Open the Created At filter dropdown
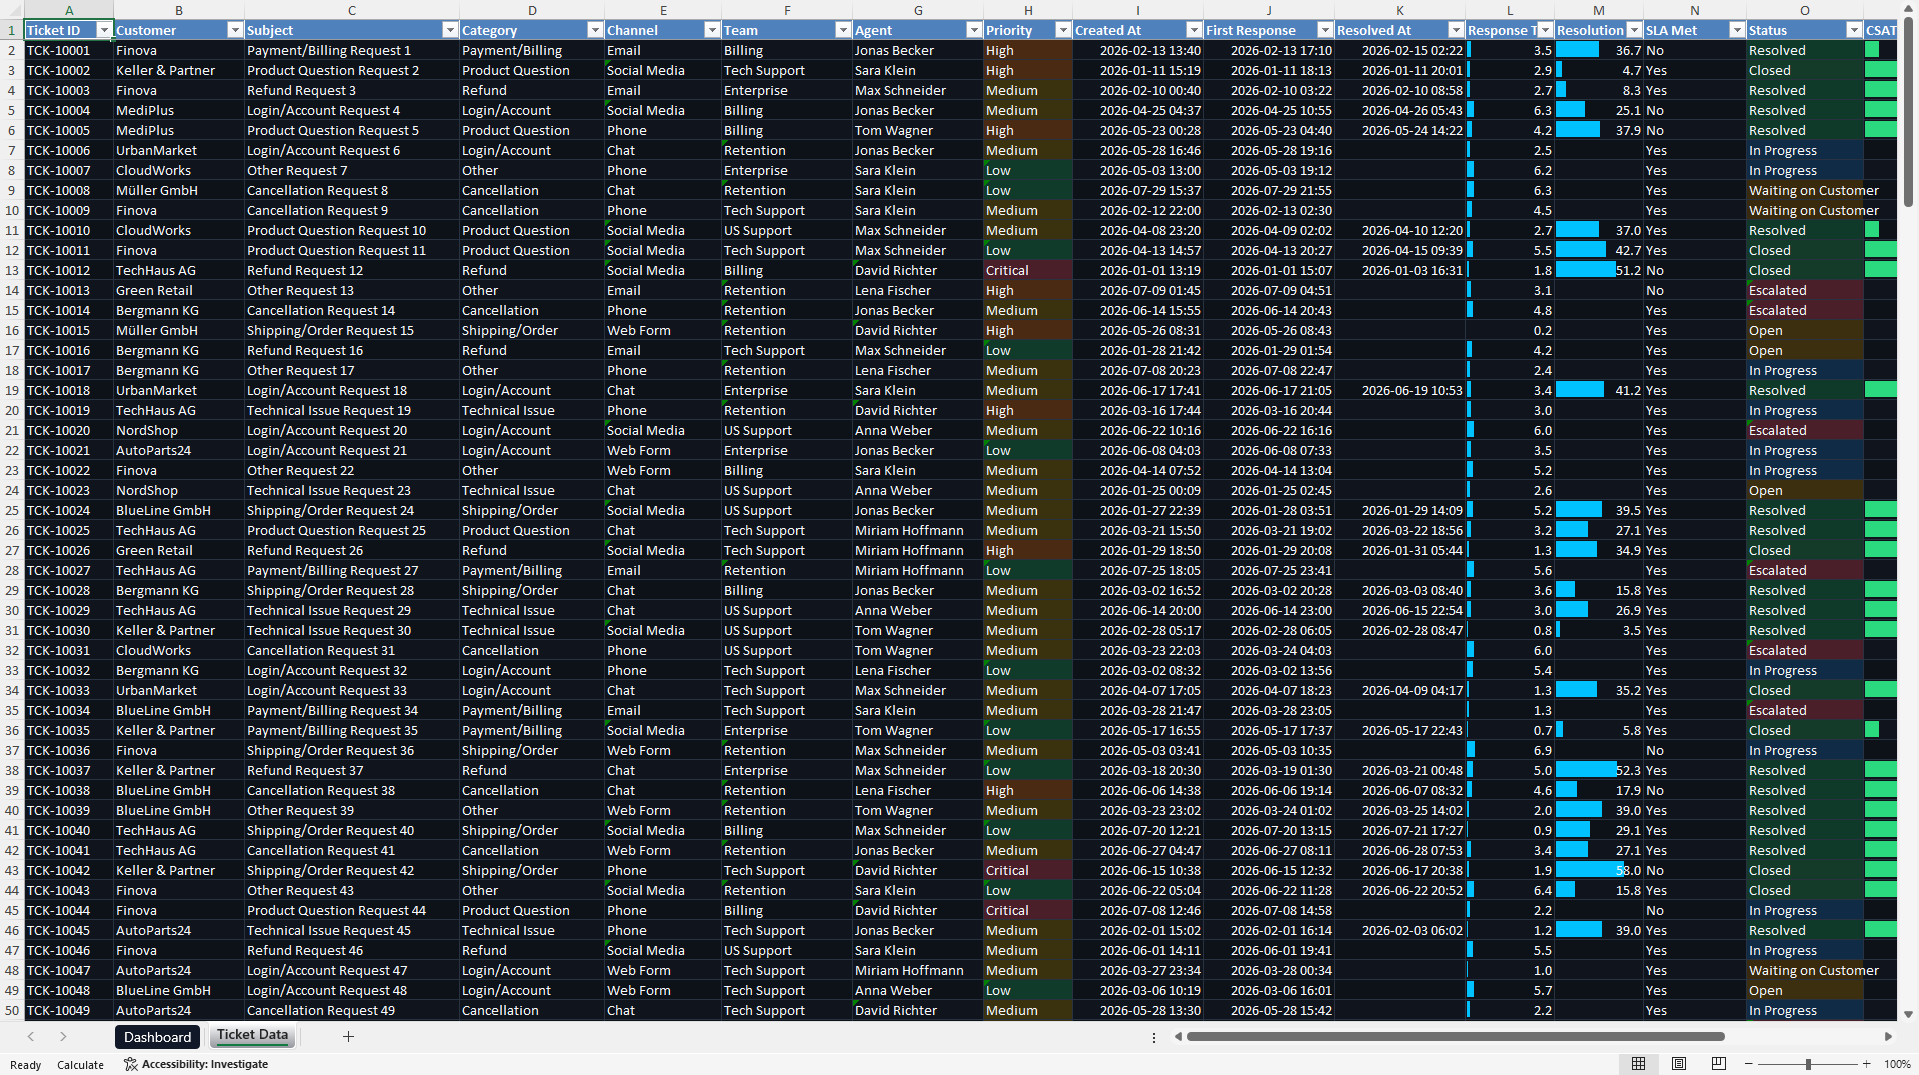The width and height of the screenshot is (1919, 1075). 1194,30
